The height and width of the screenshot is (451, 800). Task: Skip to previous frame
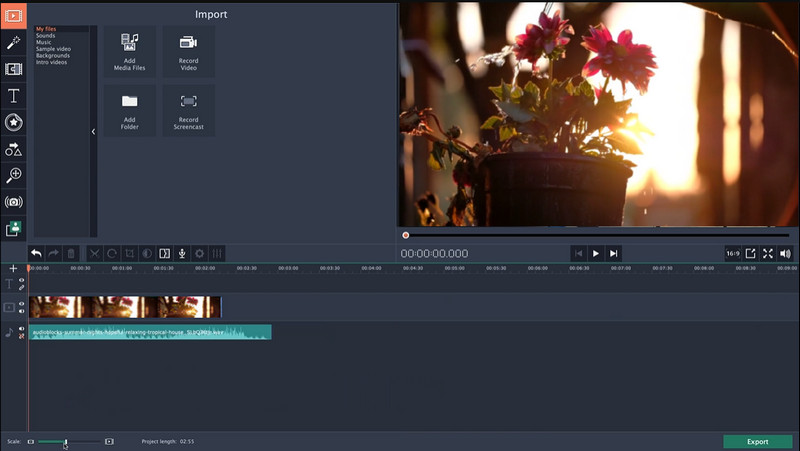(x=578, y=253)
